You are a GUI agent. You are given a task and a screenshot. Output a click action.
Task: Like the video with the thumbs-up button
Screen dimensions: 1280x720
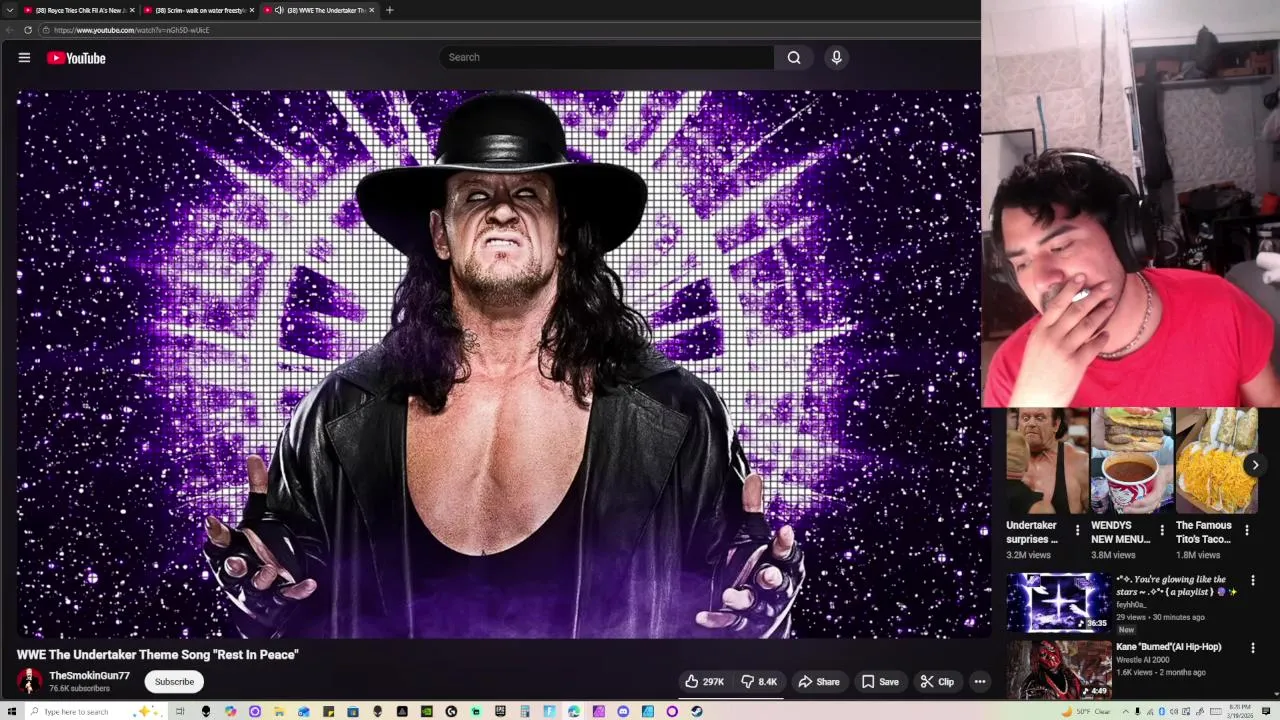[x=704, y=682]
